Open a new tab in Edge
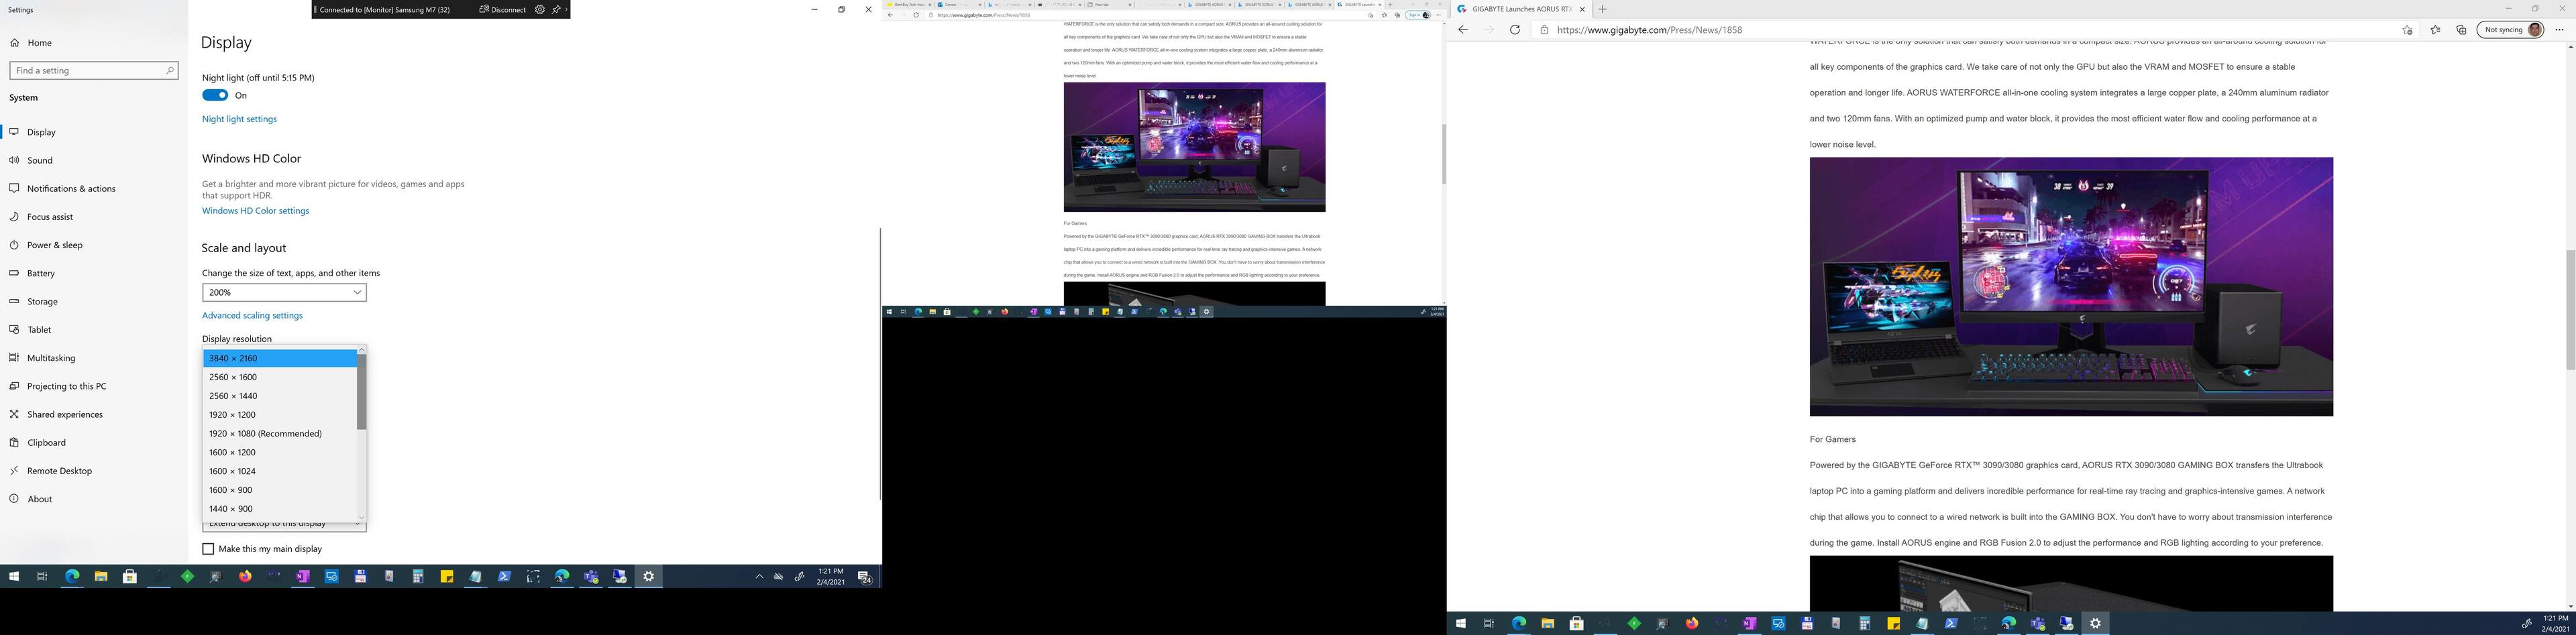The width and height of the screenshot is (2576, 635). [x=1603, y=9]
